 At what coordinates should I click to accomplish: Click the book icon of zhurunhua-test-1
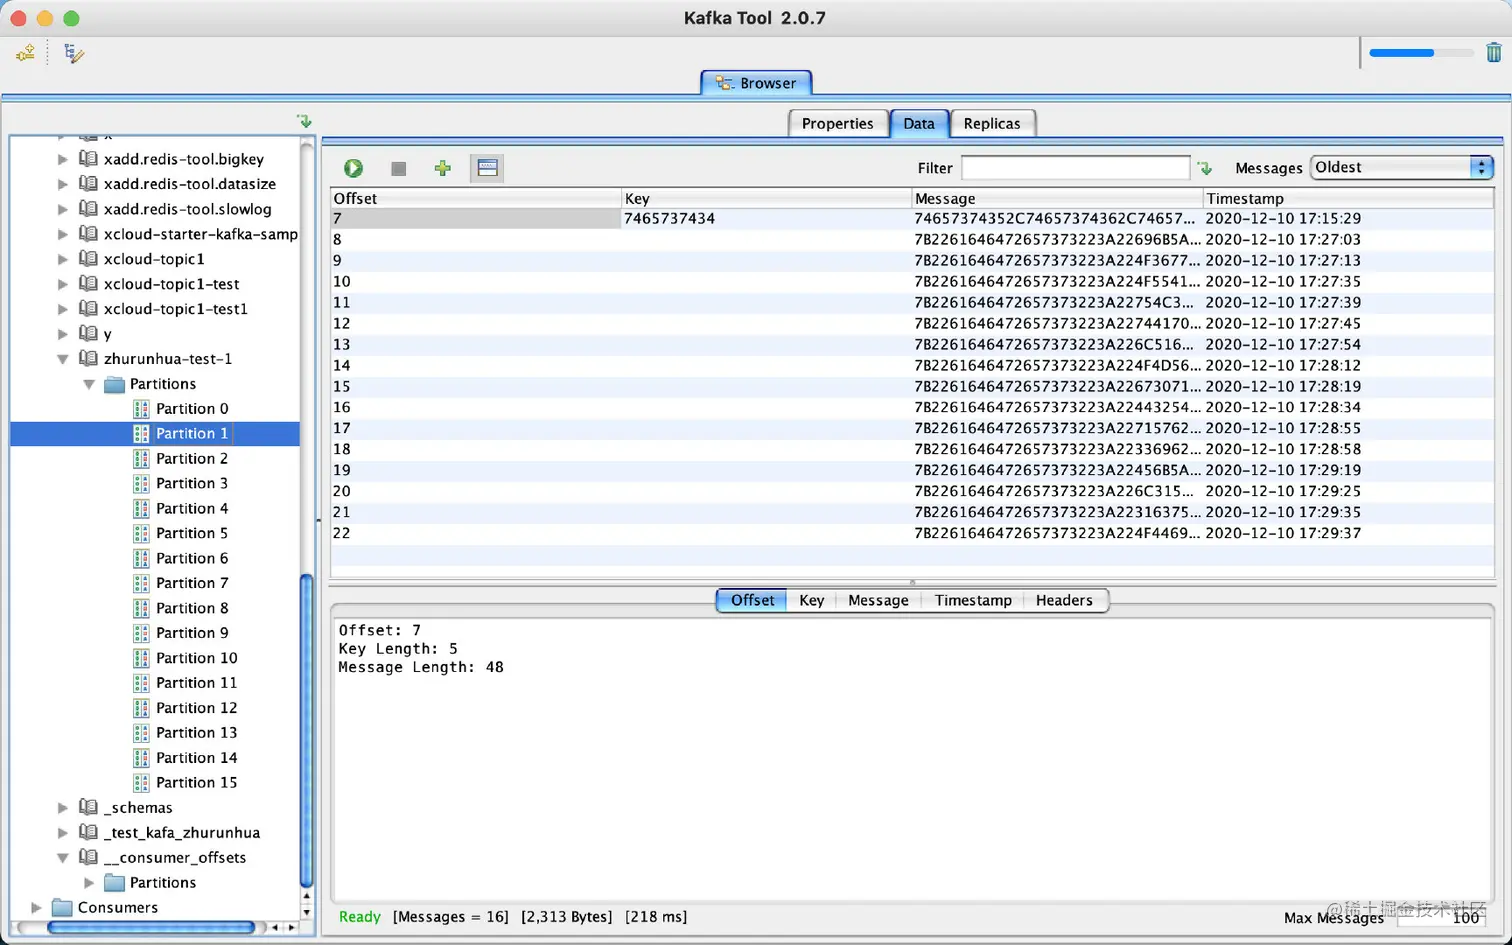[88, 358]
